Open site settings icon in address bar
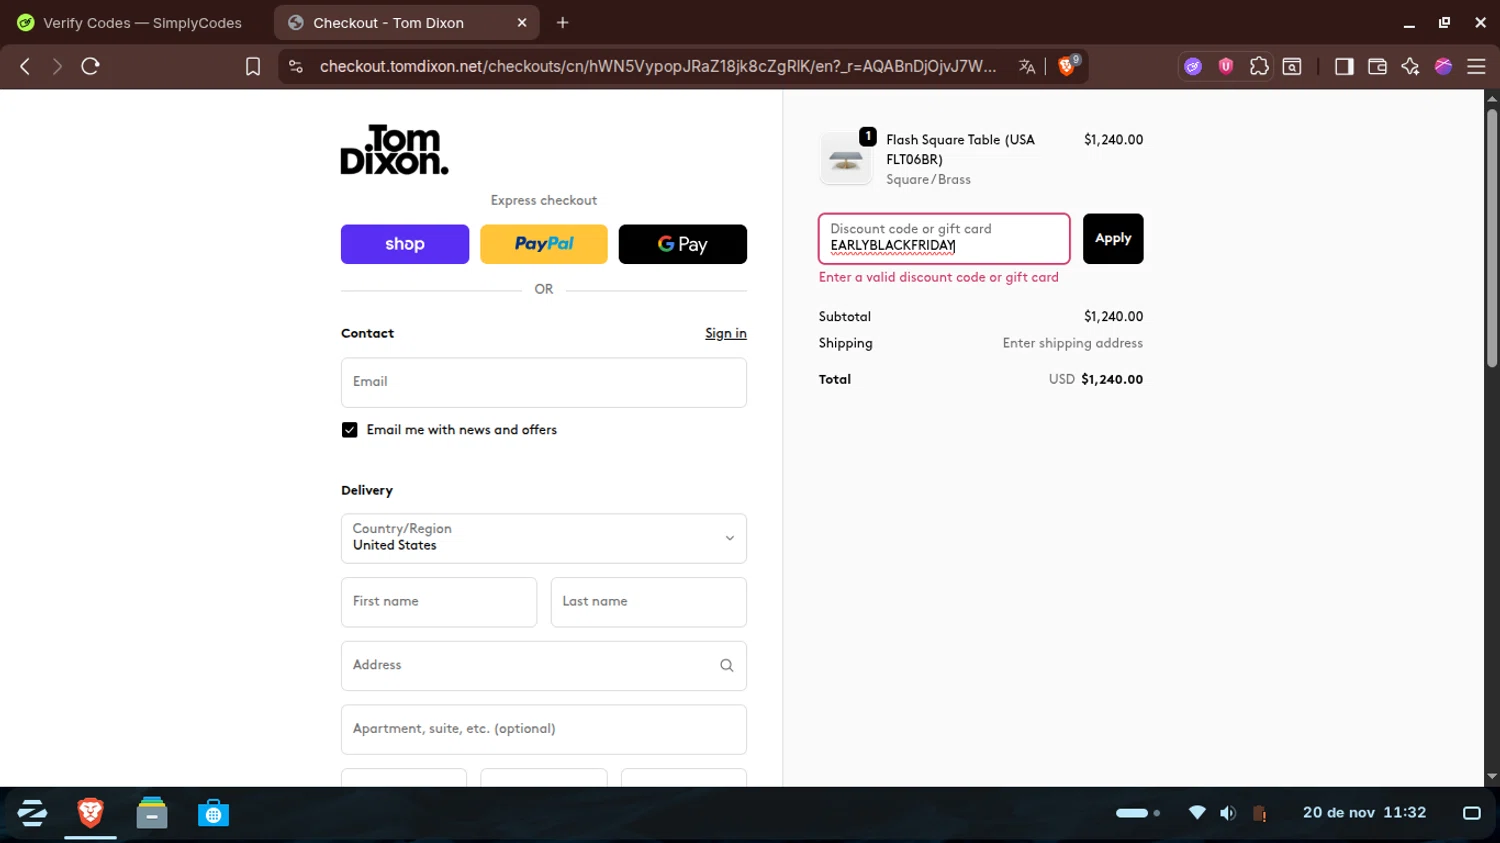Image resolution: width=1500 pixels, height=843 pixels. 295,66
